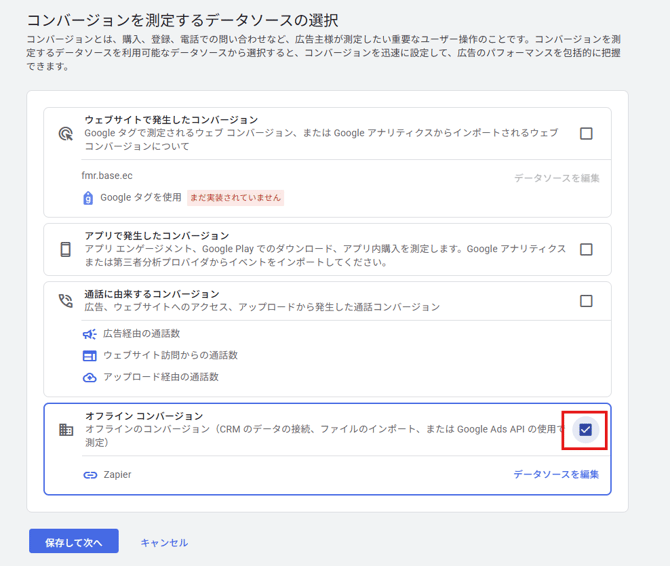Click the greyed データソースを編集 under website conversions
The height and width of the screenshot is (566, 670).
click(x=556, y=178)
